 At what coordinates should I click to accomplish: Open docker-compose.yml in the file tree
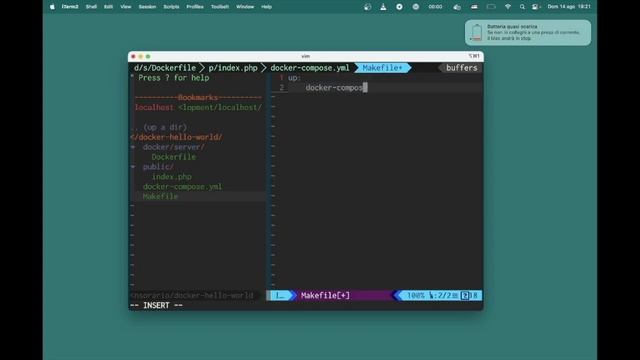[182, 187]
